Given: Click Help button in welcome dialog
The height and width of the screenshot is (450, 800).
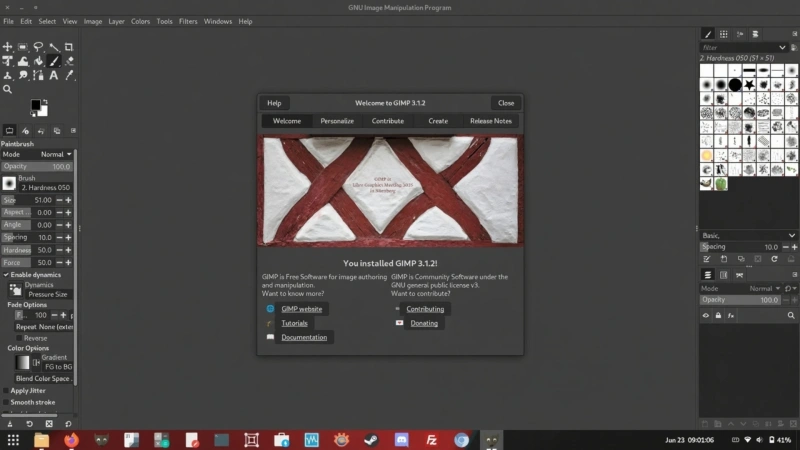Looking at the screenshot, I should tap(274, 103).
